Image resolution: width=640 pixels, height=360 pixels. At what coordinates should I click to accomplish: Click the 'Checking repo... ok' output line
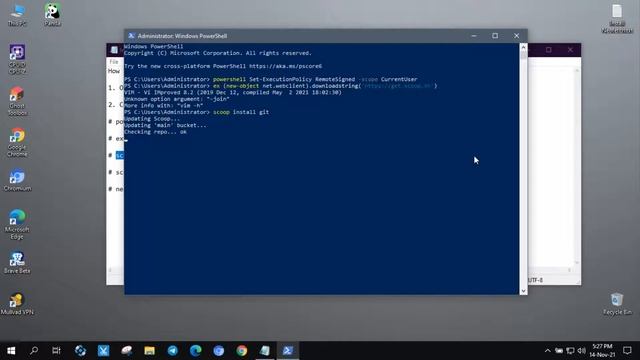(155, 132)
